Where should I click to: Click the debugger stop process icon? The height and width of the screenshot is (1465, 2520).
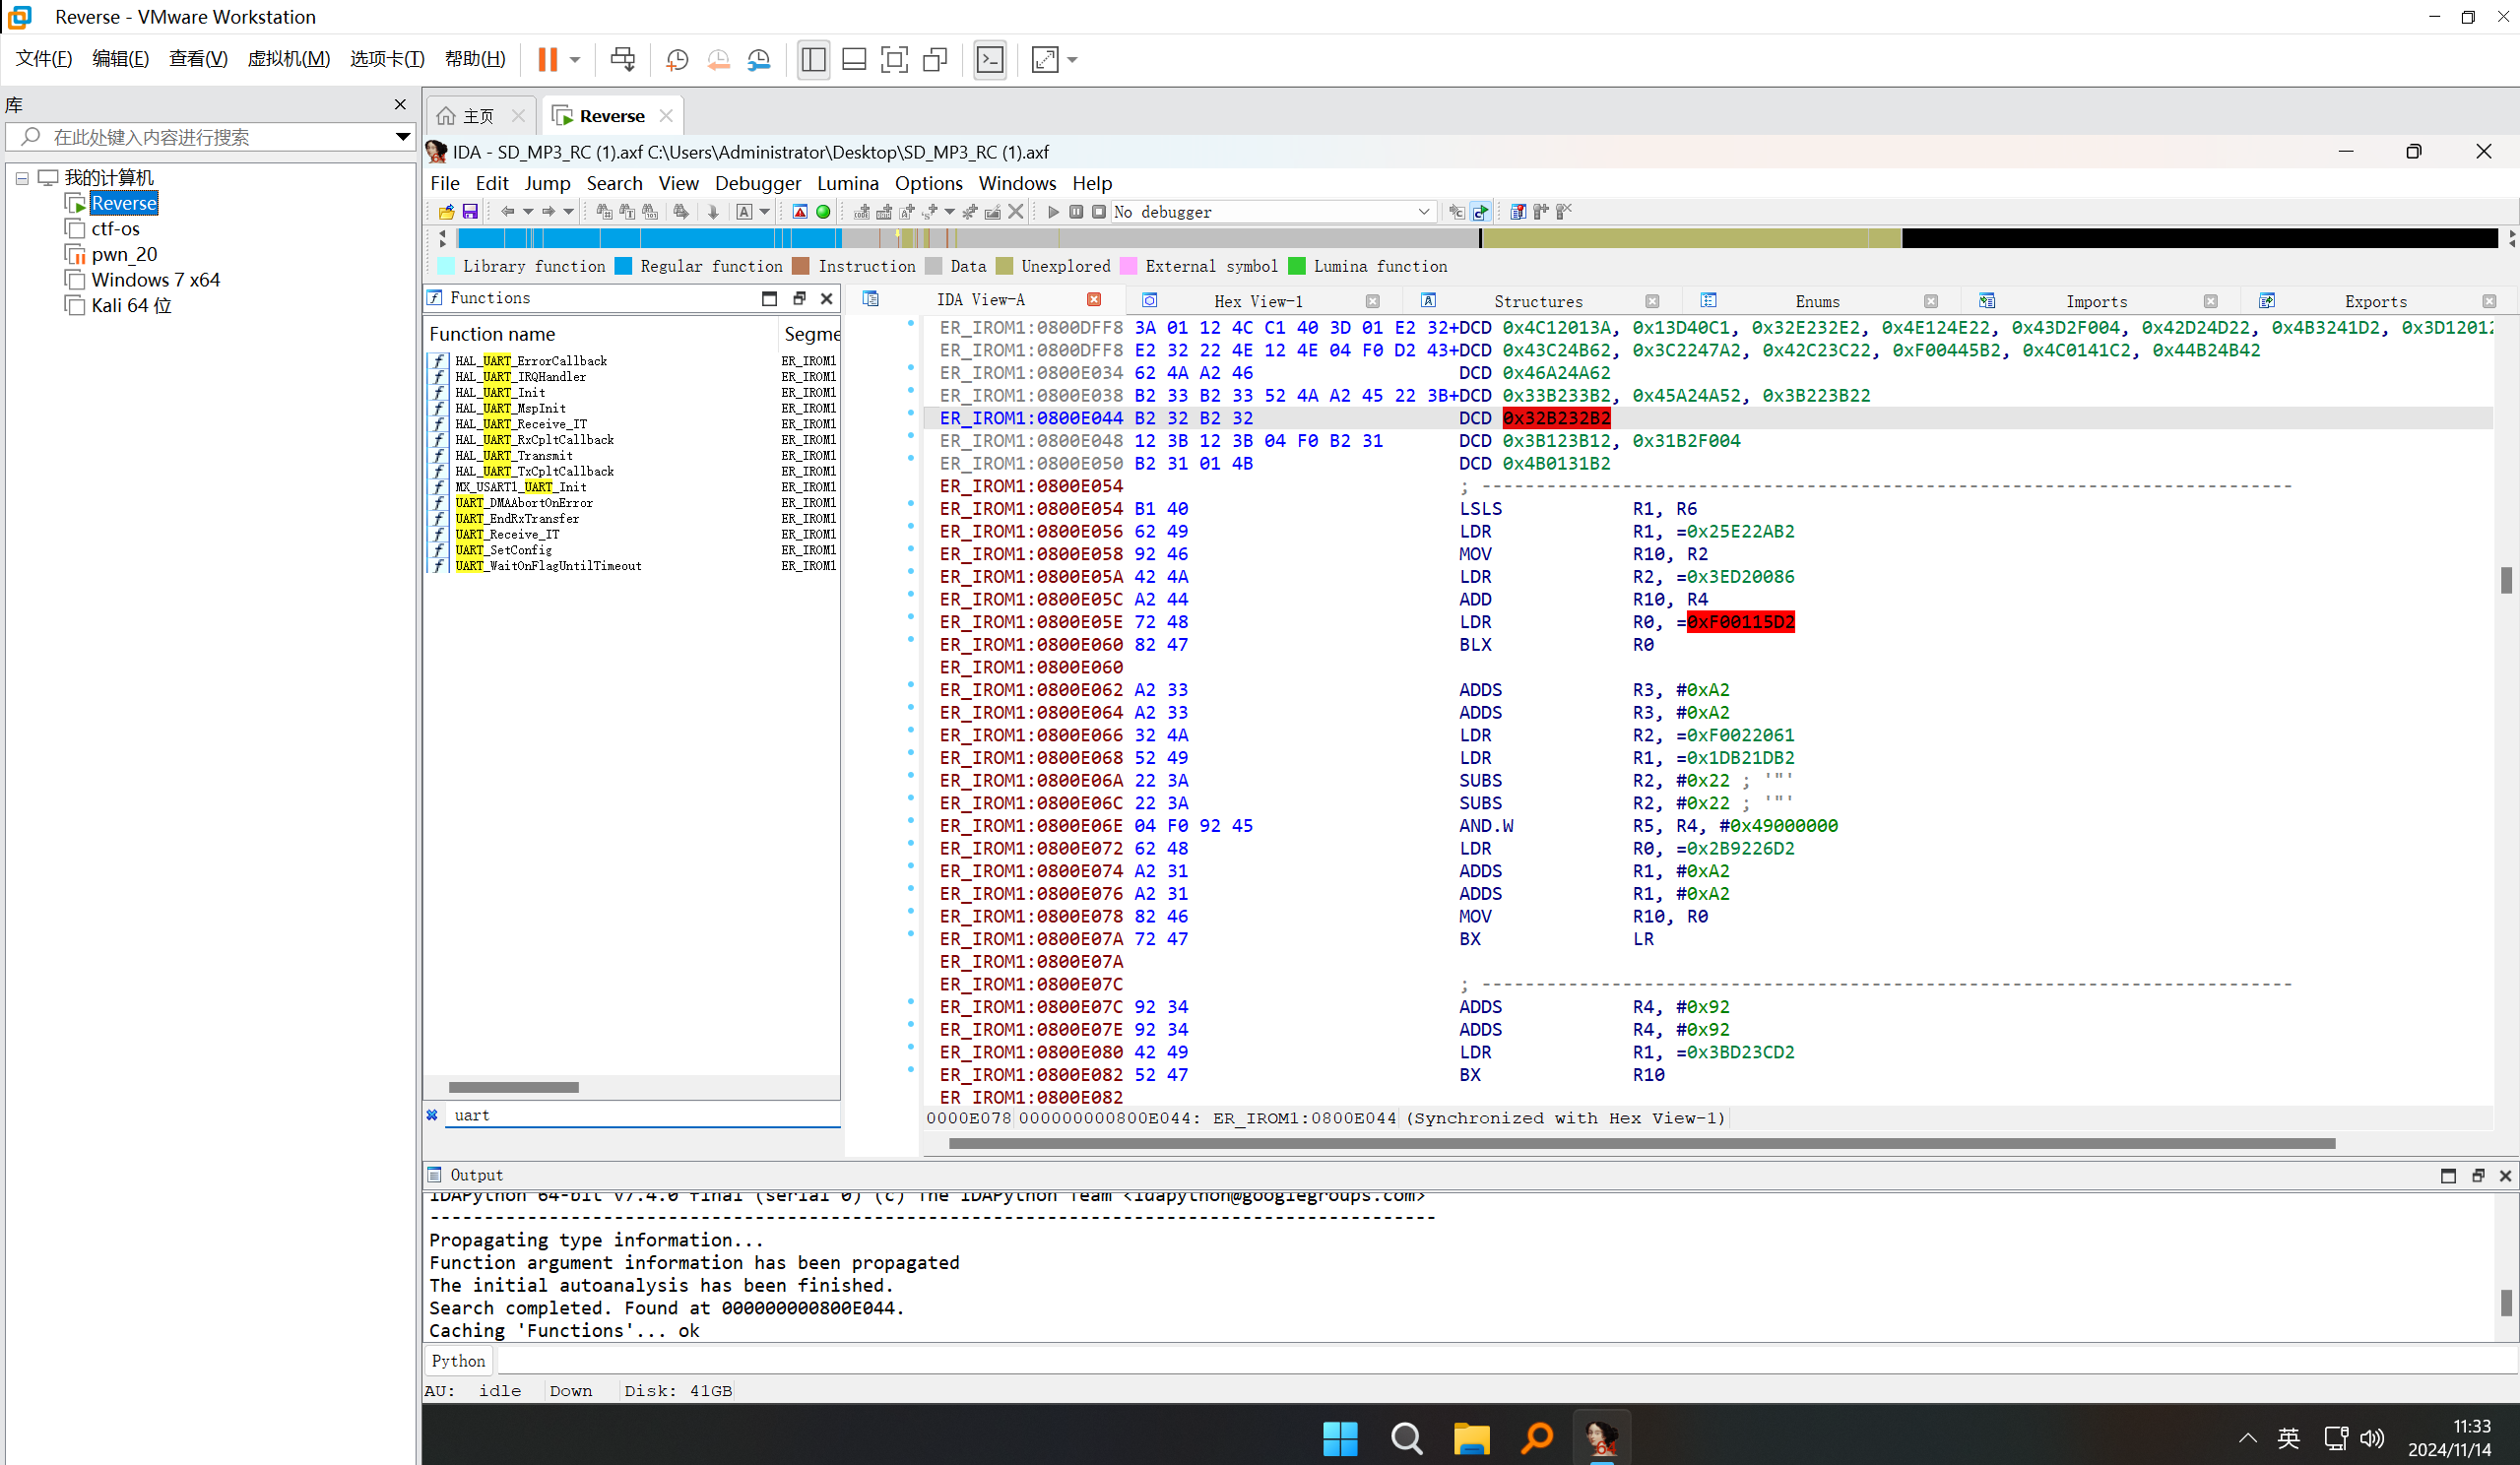click(1099, 212)
